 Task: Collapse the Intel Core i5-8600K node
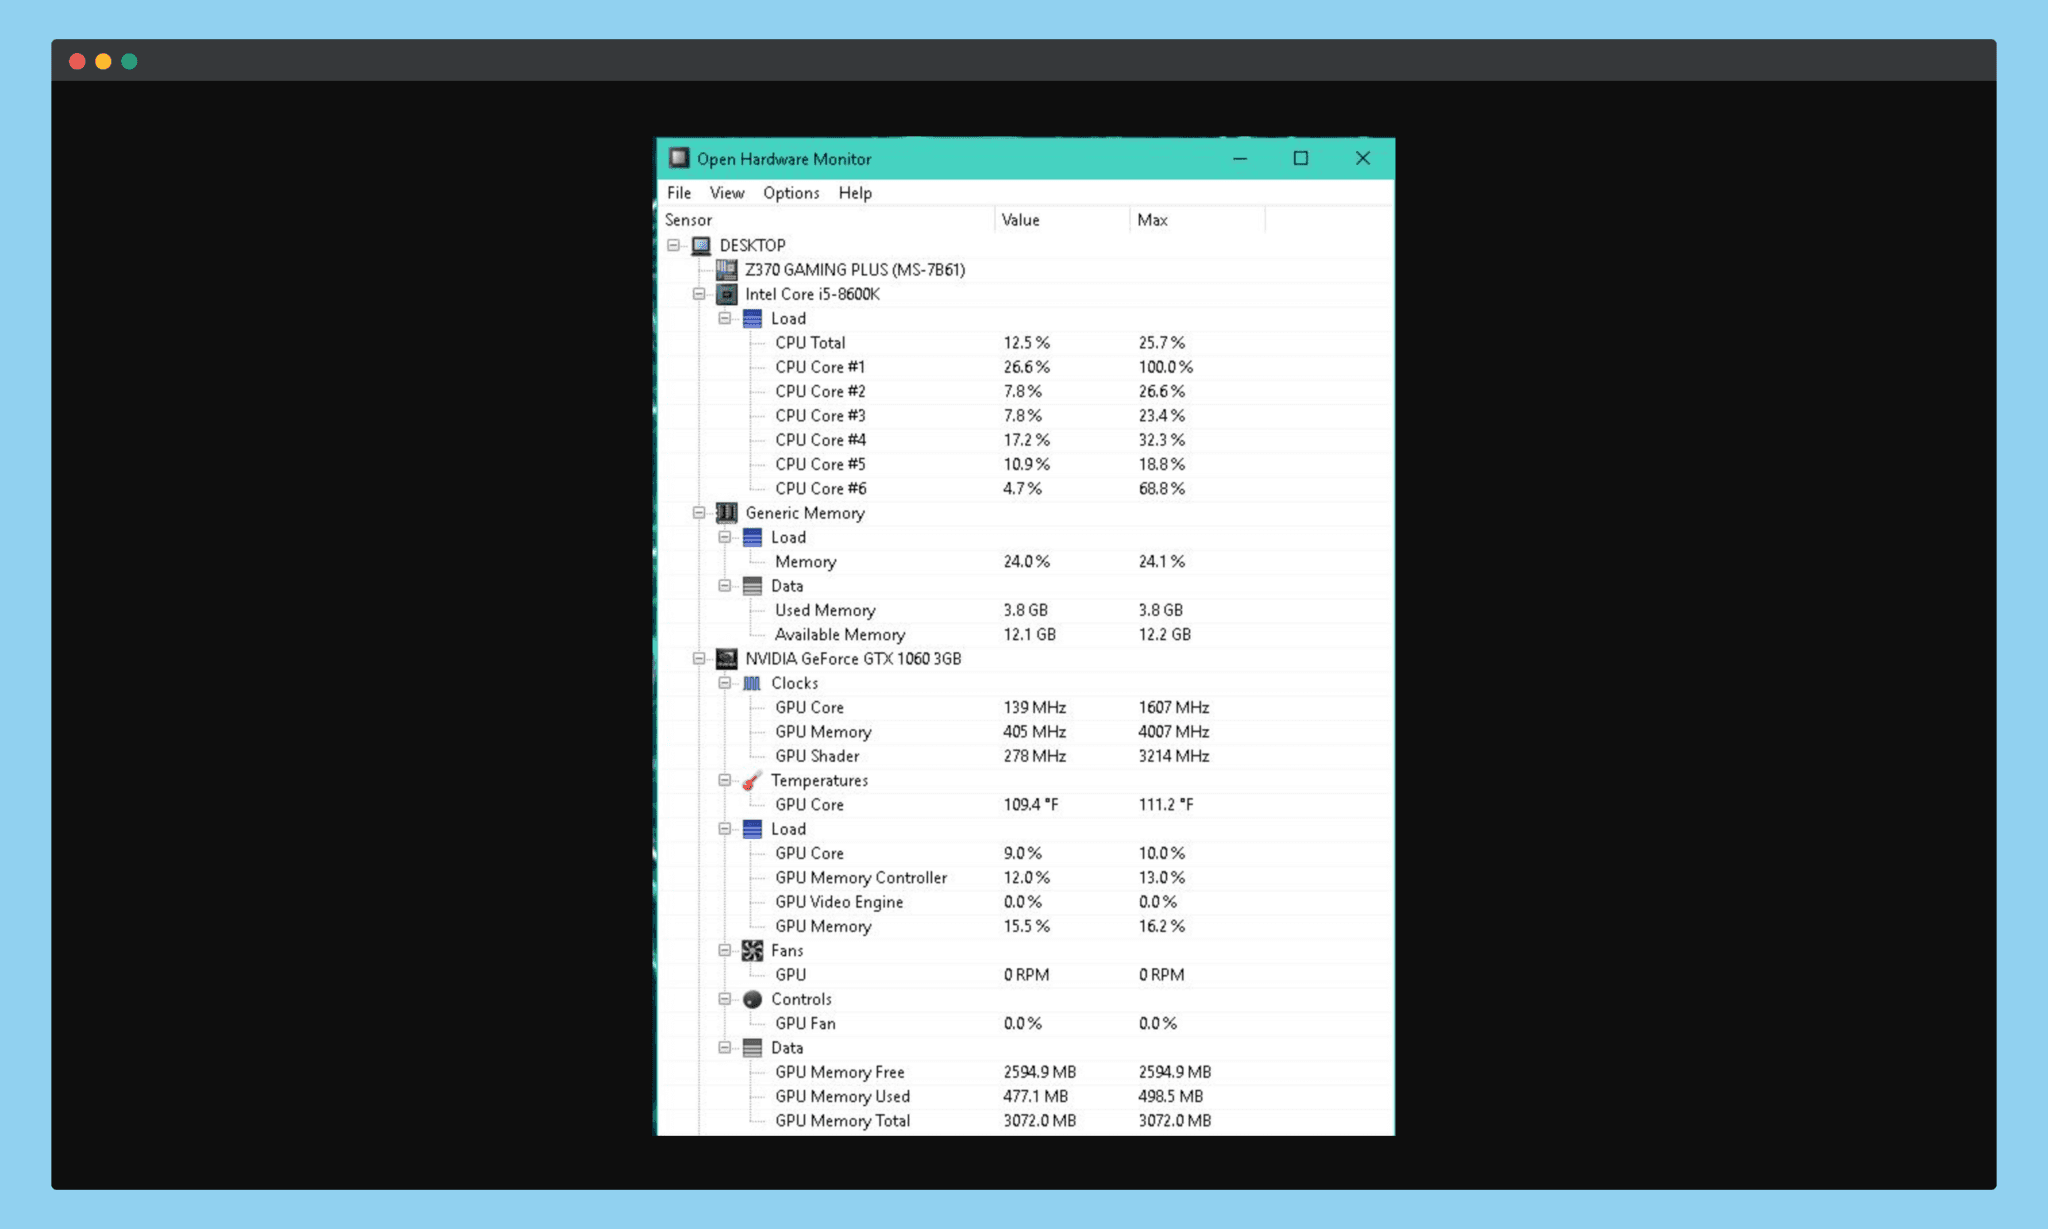tap(698, 294)
